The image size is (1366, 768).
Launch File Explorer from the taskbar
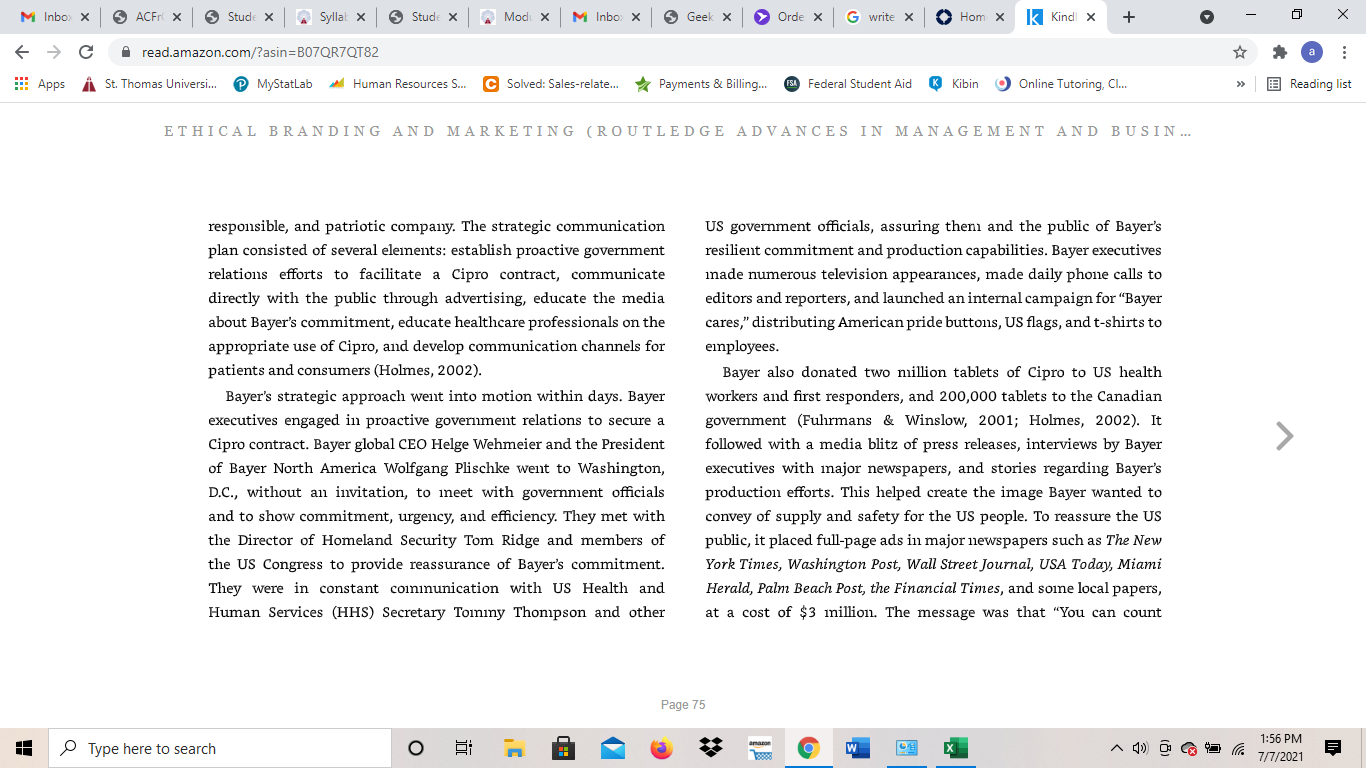(514, 748)
